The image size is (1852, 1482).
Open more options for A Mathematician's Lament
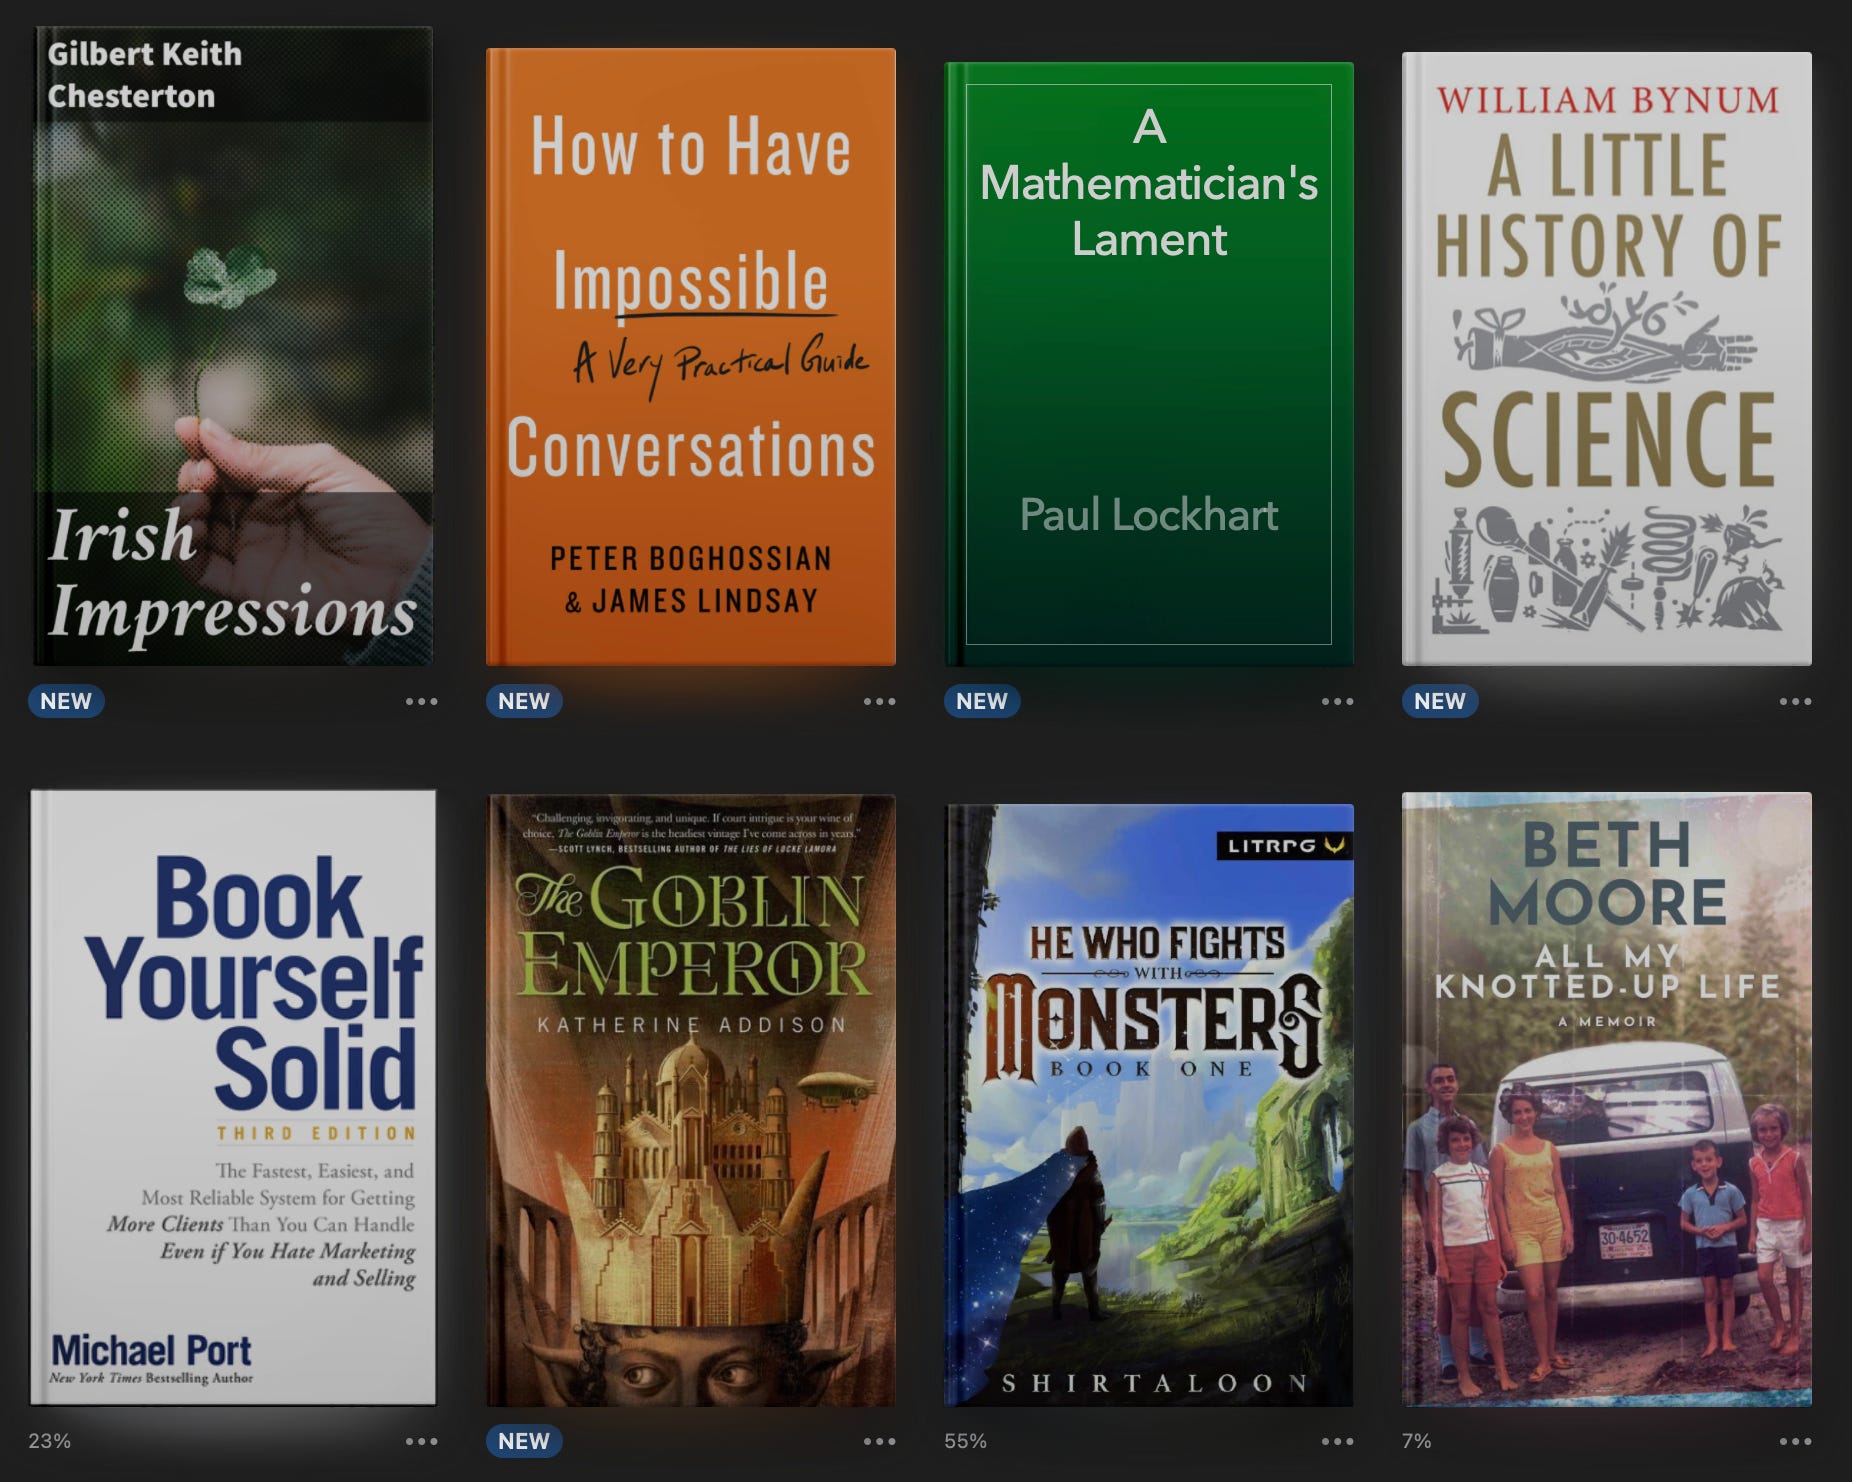1338,701
